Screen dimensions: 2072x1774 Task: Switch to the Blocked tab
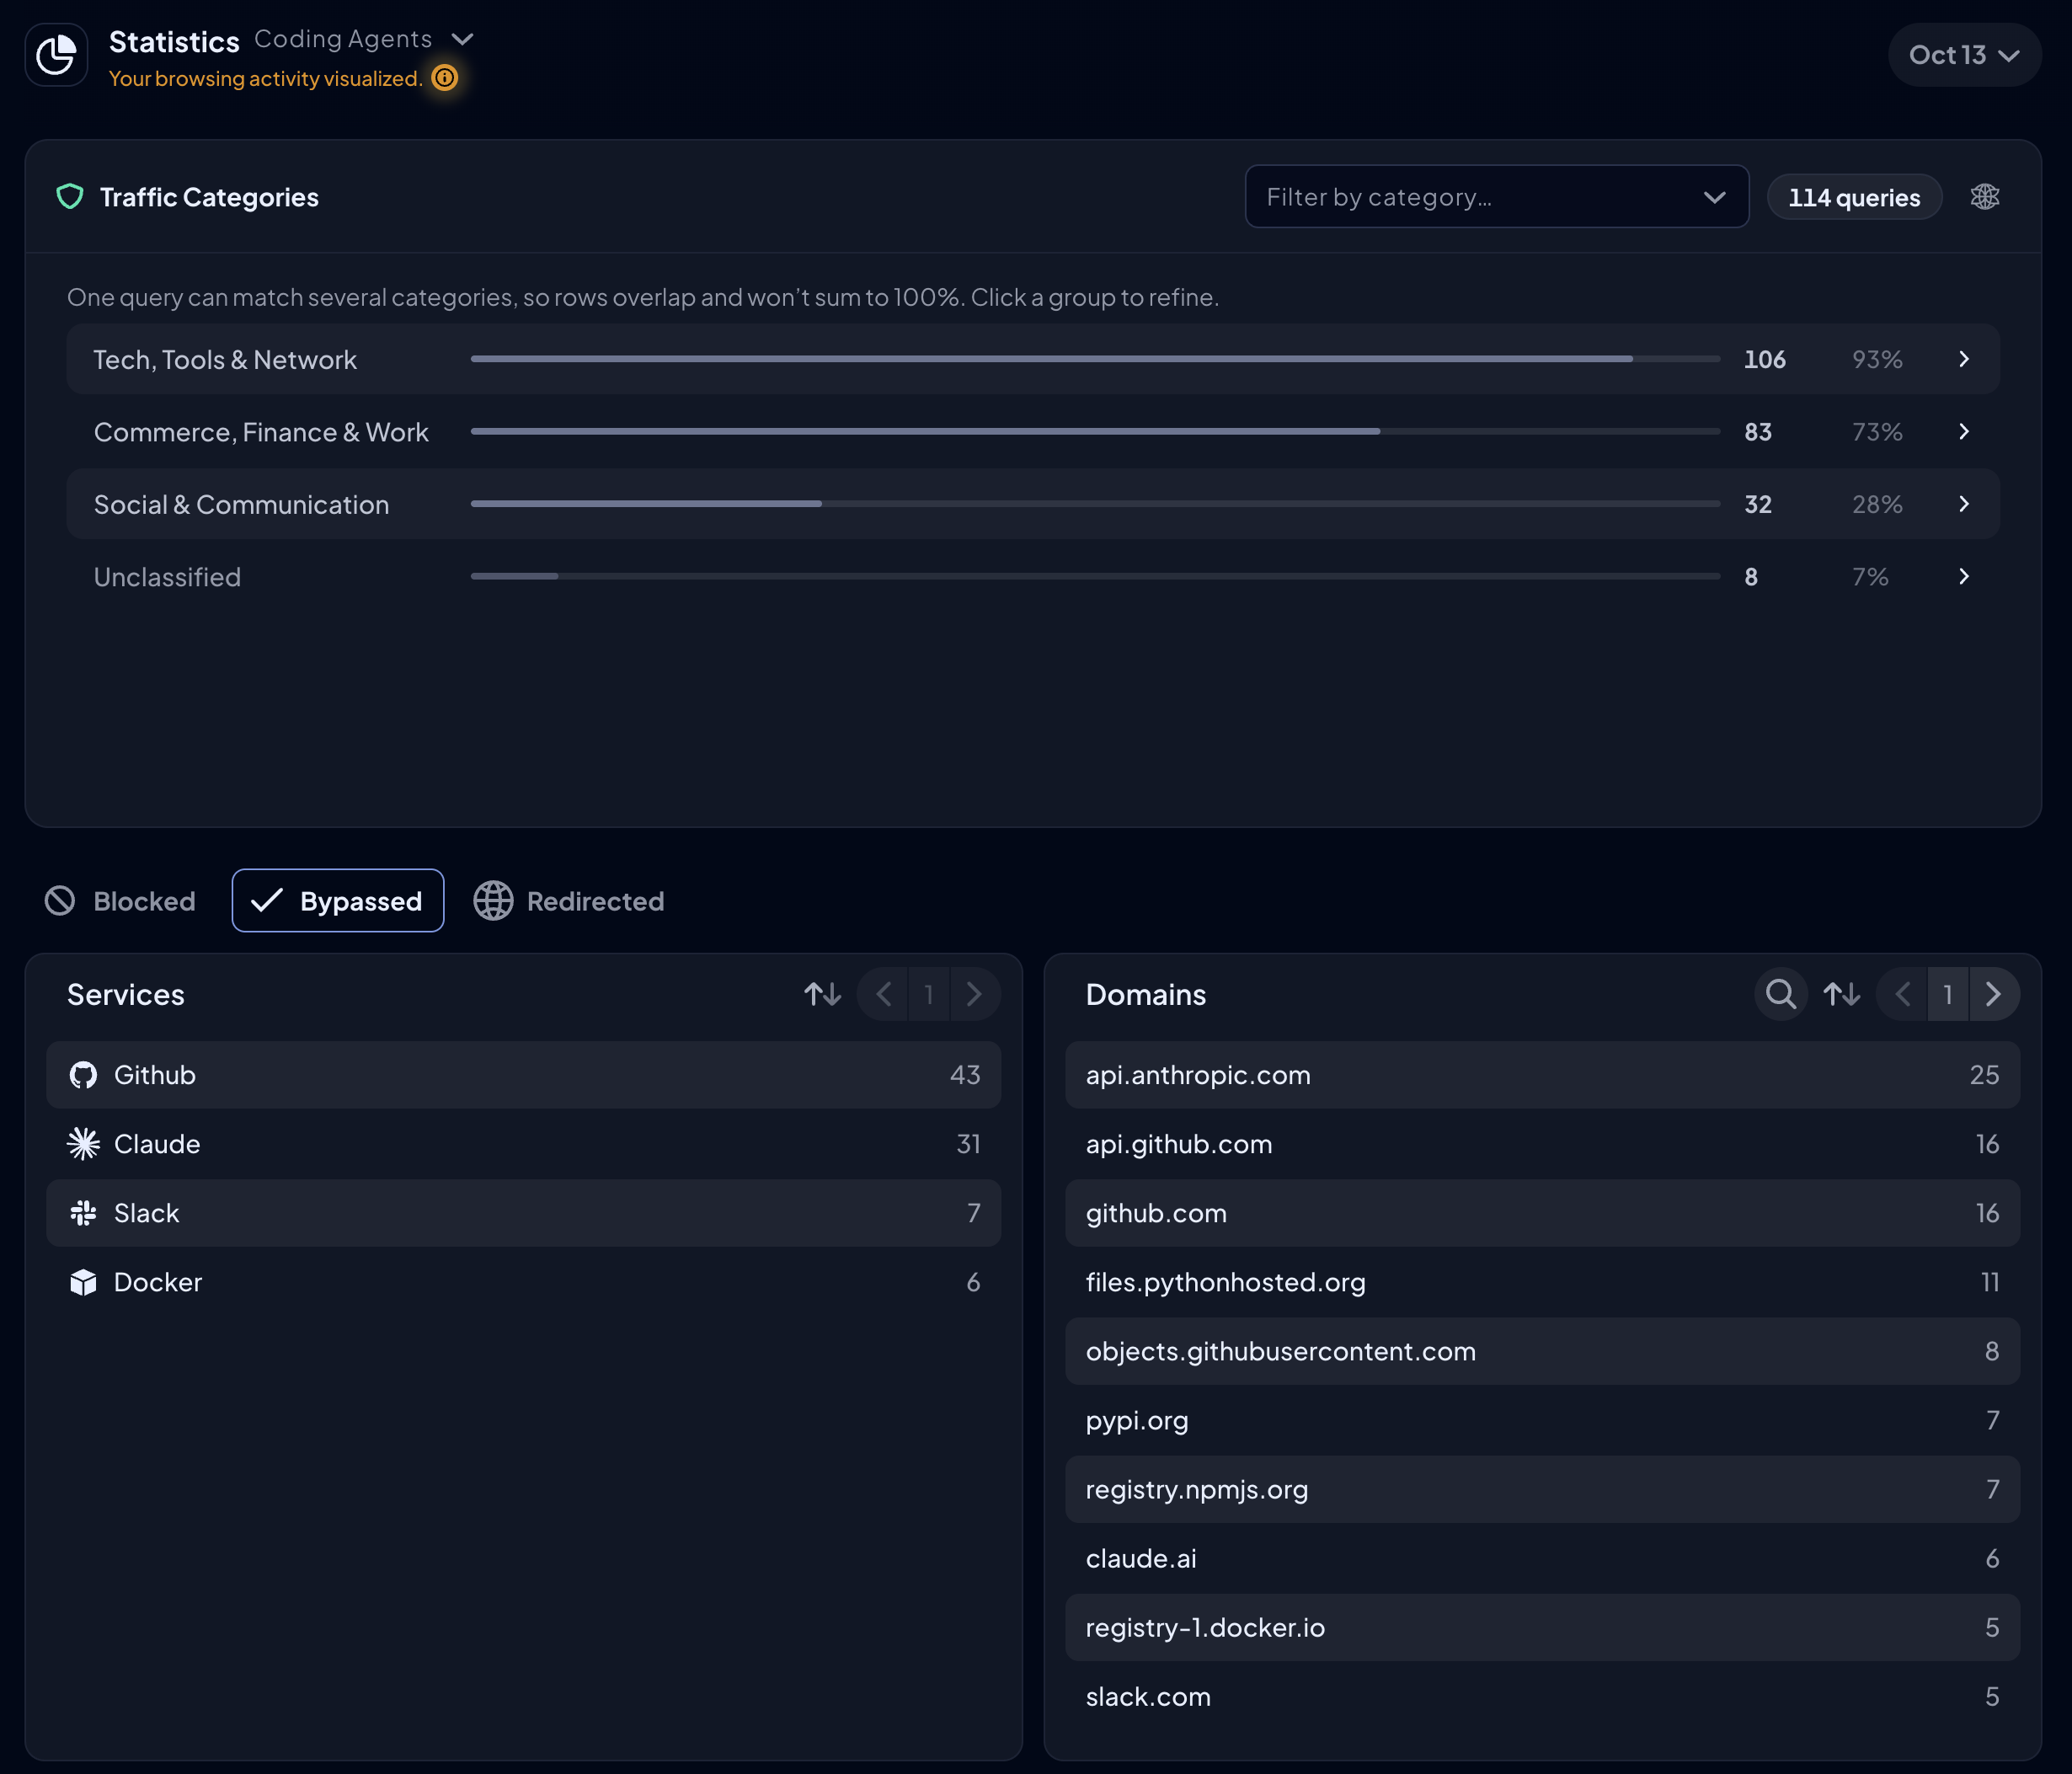click(121, 901)
